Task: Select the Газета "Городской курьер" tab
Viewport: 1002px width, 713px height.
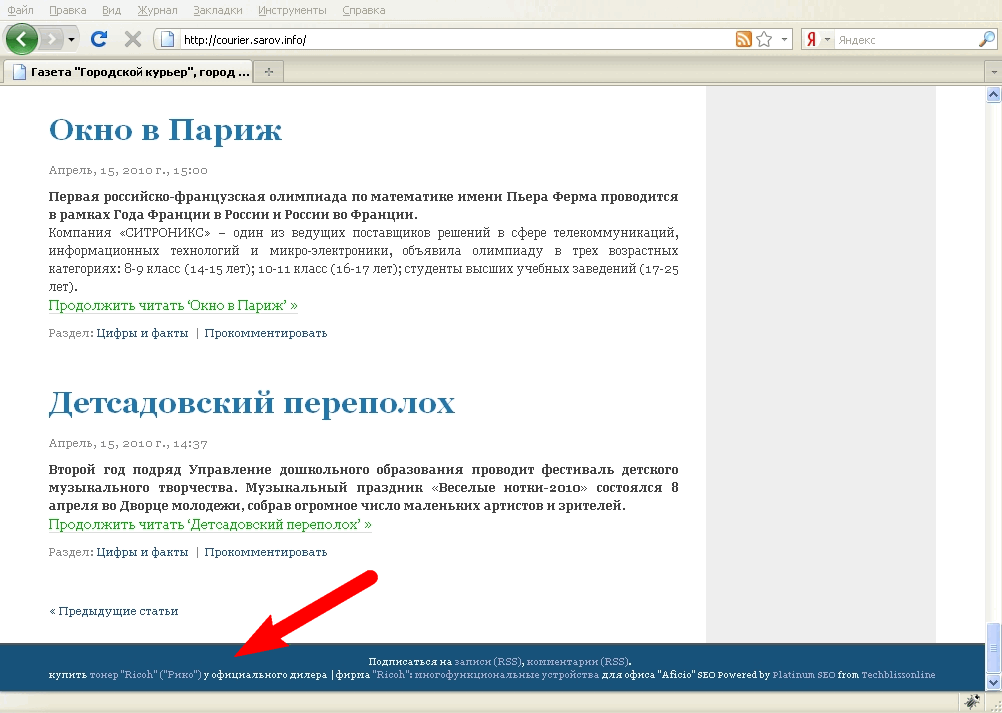Action: [x=128, y=73]
